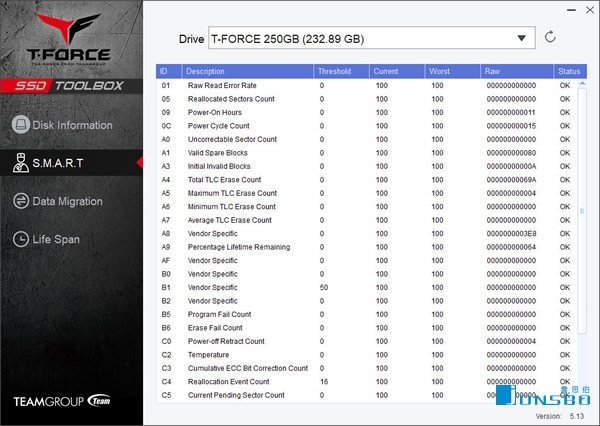Image resolution: width=600 pixels, height=426 pixels.
Task: Select the Initial Invalid Blocks row
Action: (x=367, y=166)
